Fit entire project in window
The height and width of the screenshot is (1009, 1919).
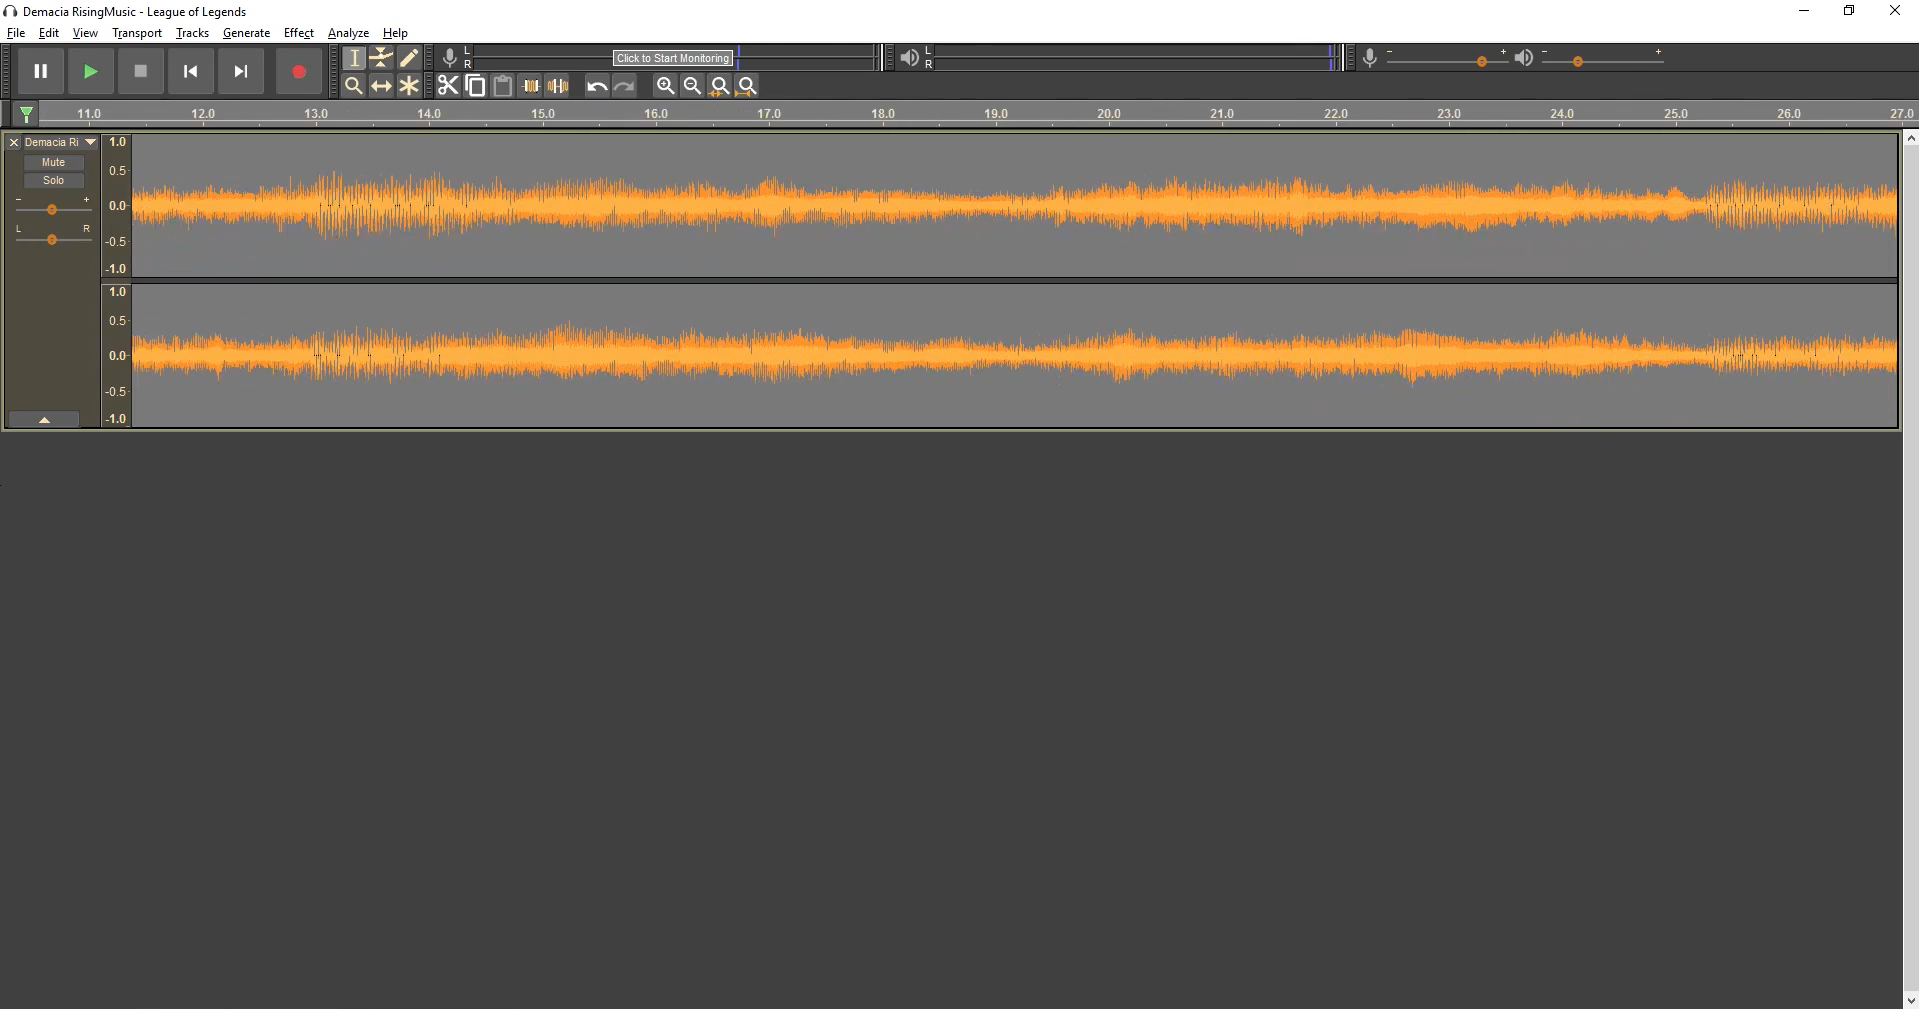coord(747,86)
